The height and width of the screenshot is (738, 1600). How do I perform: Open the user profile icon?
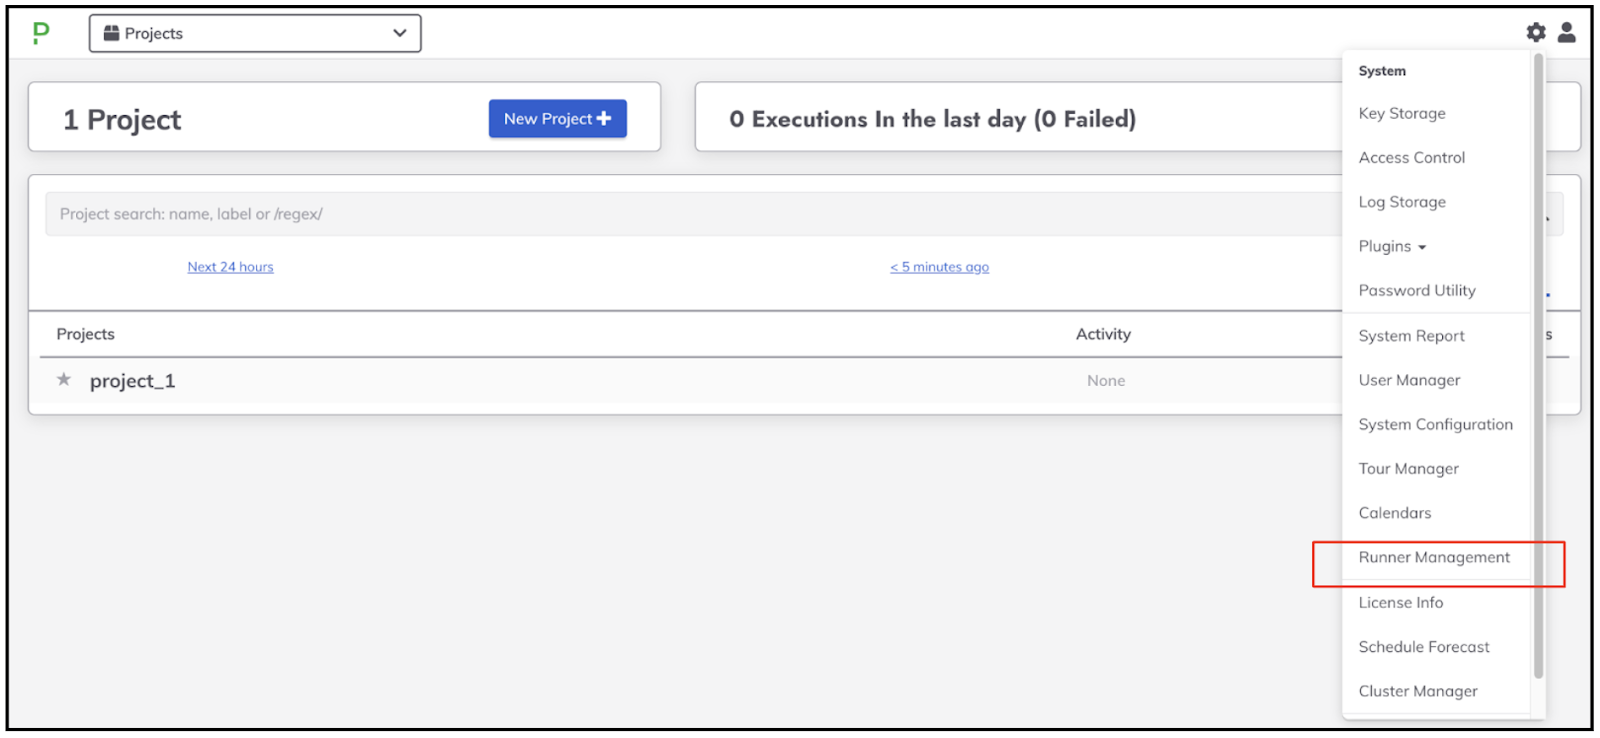pos(1567,33)
